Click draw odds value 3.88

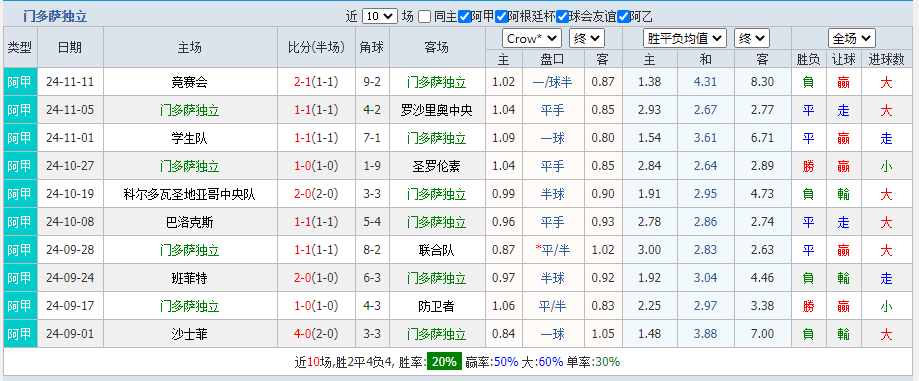pyautogui.click(x=705, y=334)
